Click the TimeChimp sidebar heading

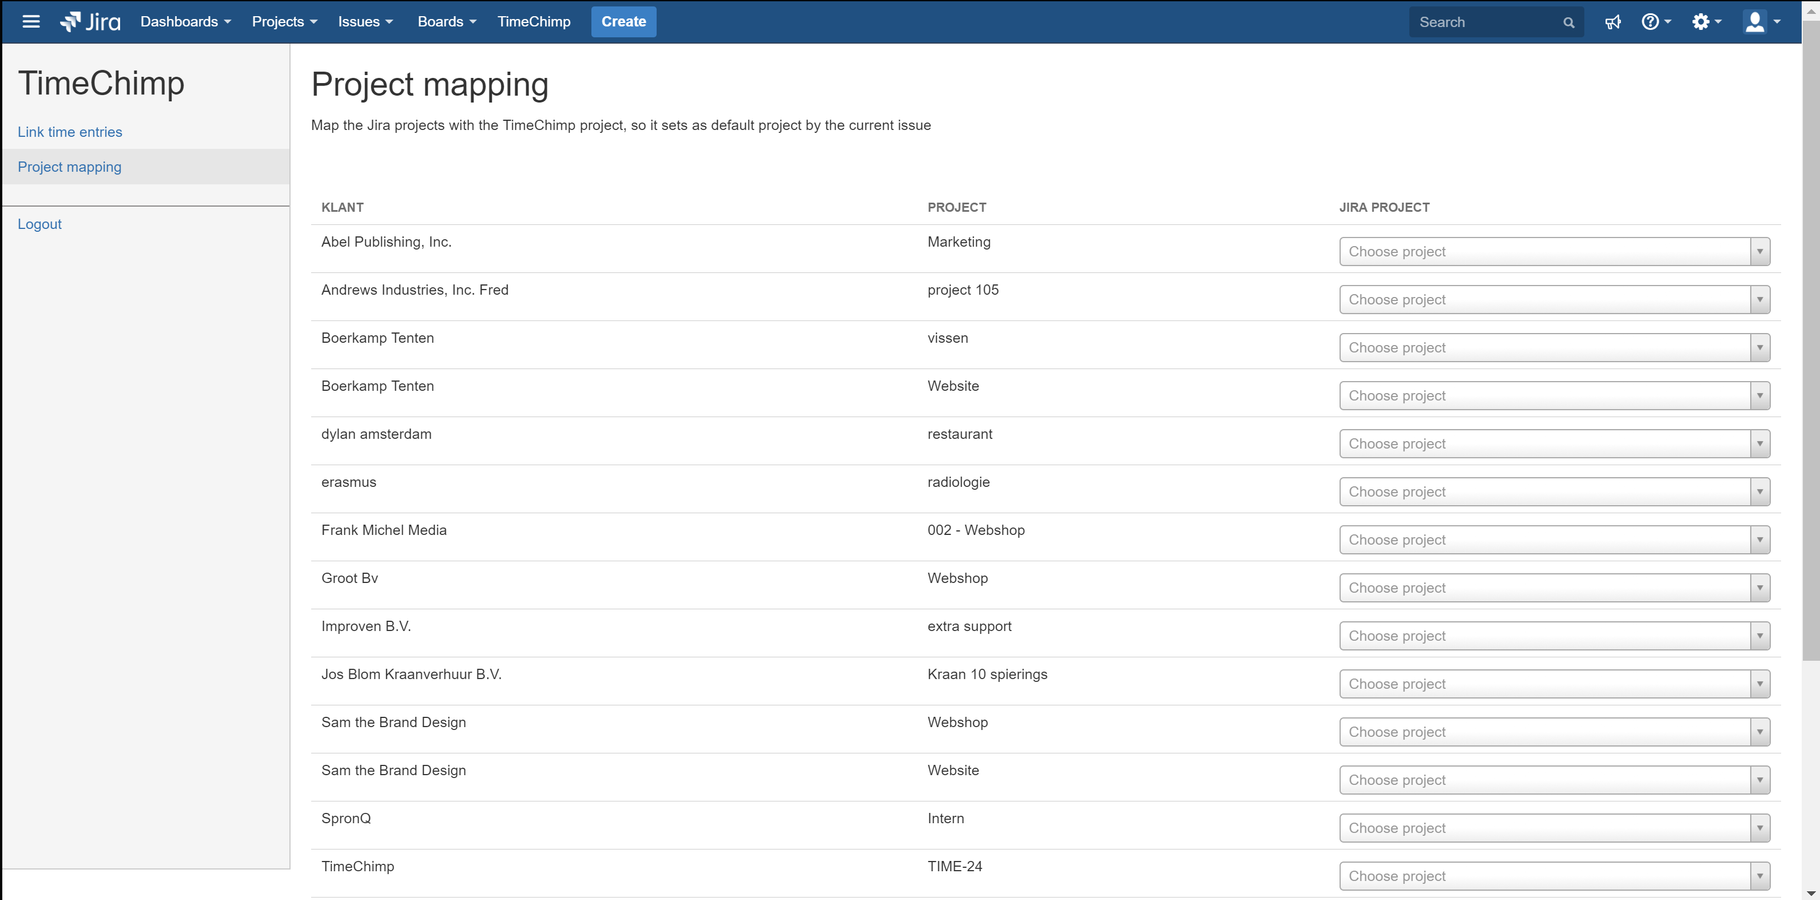(101, 83)
